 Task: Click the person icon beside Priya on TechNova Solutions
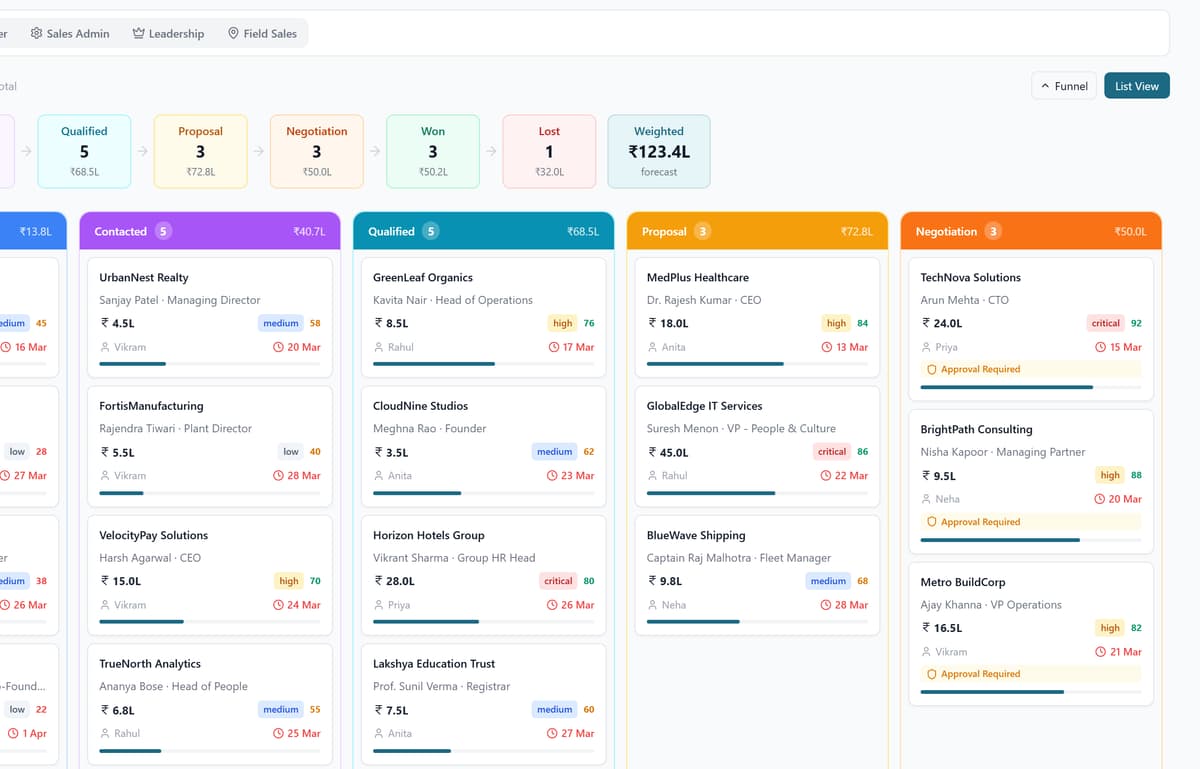click(927, 347)
